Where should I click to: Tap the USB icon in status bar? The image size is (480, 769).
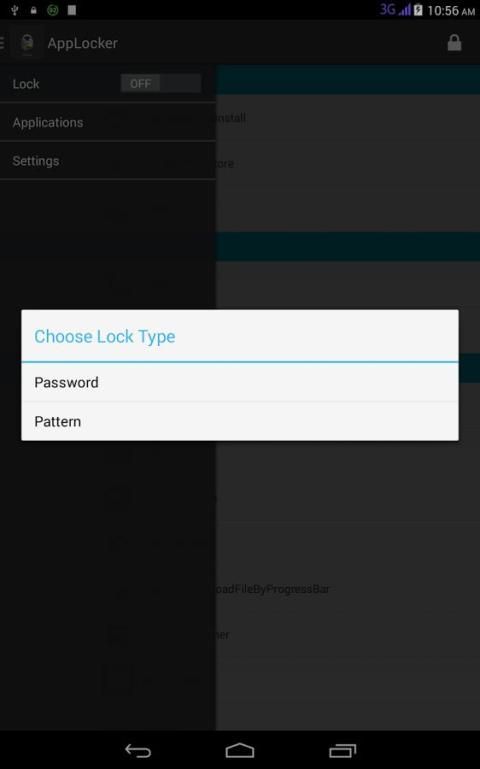click(15, 10)
